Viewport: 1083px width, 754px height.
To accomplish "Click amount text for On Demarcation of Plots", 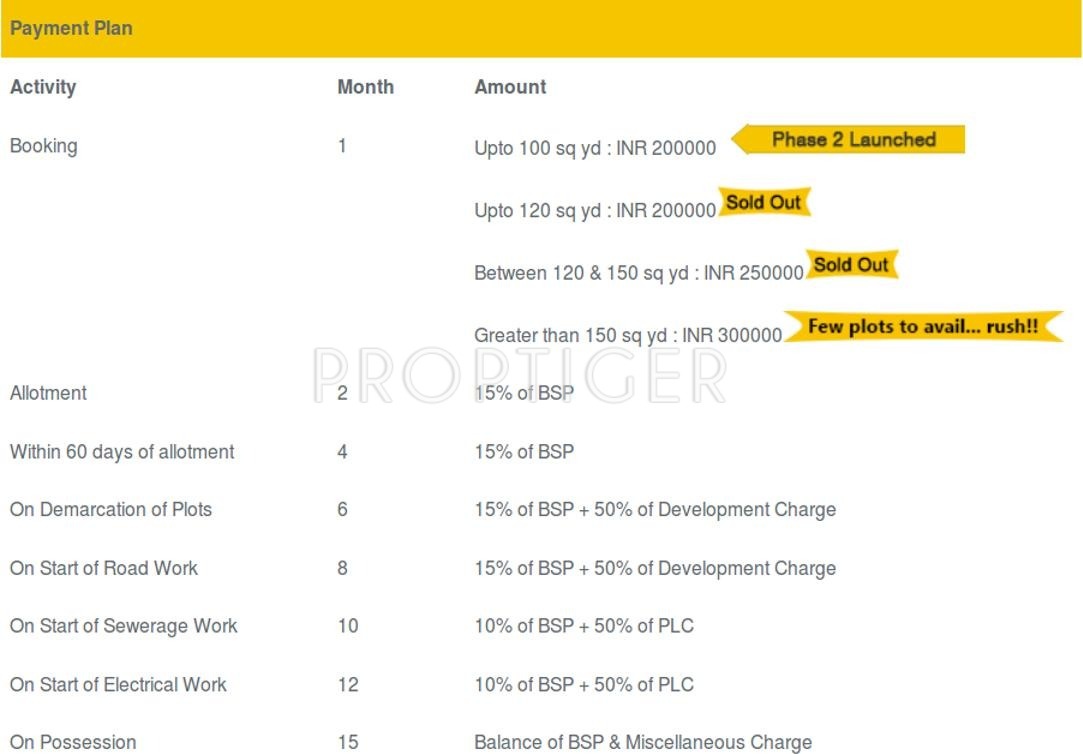I will pyautogui.click(x=655, y=510).
